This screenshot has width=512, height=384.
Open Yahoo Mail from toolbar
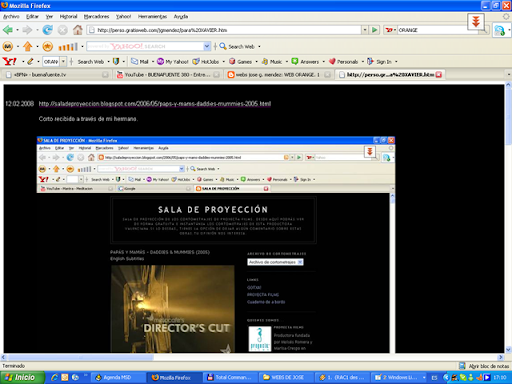point(140,62)
